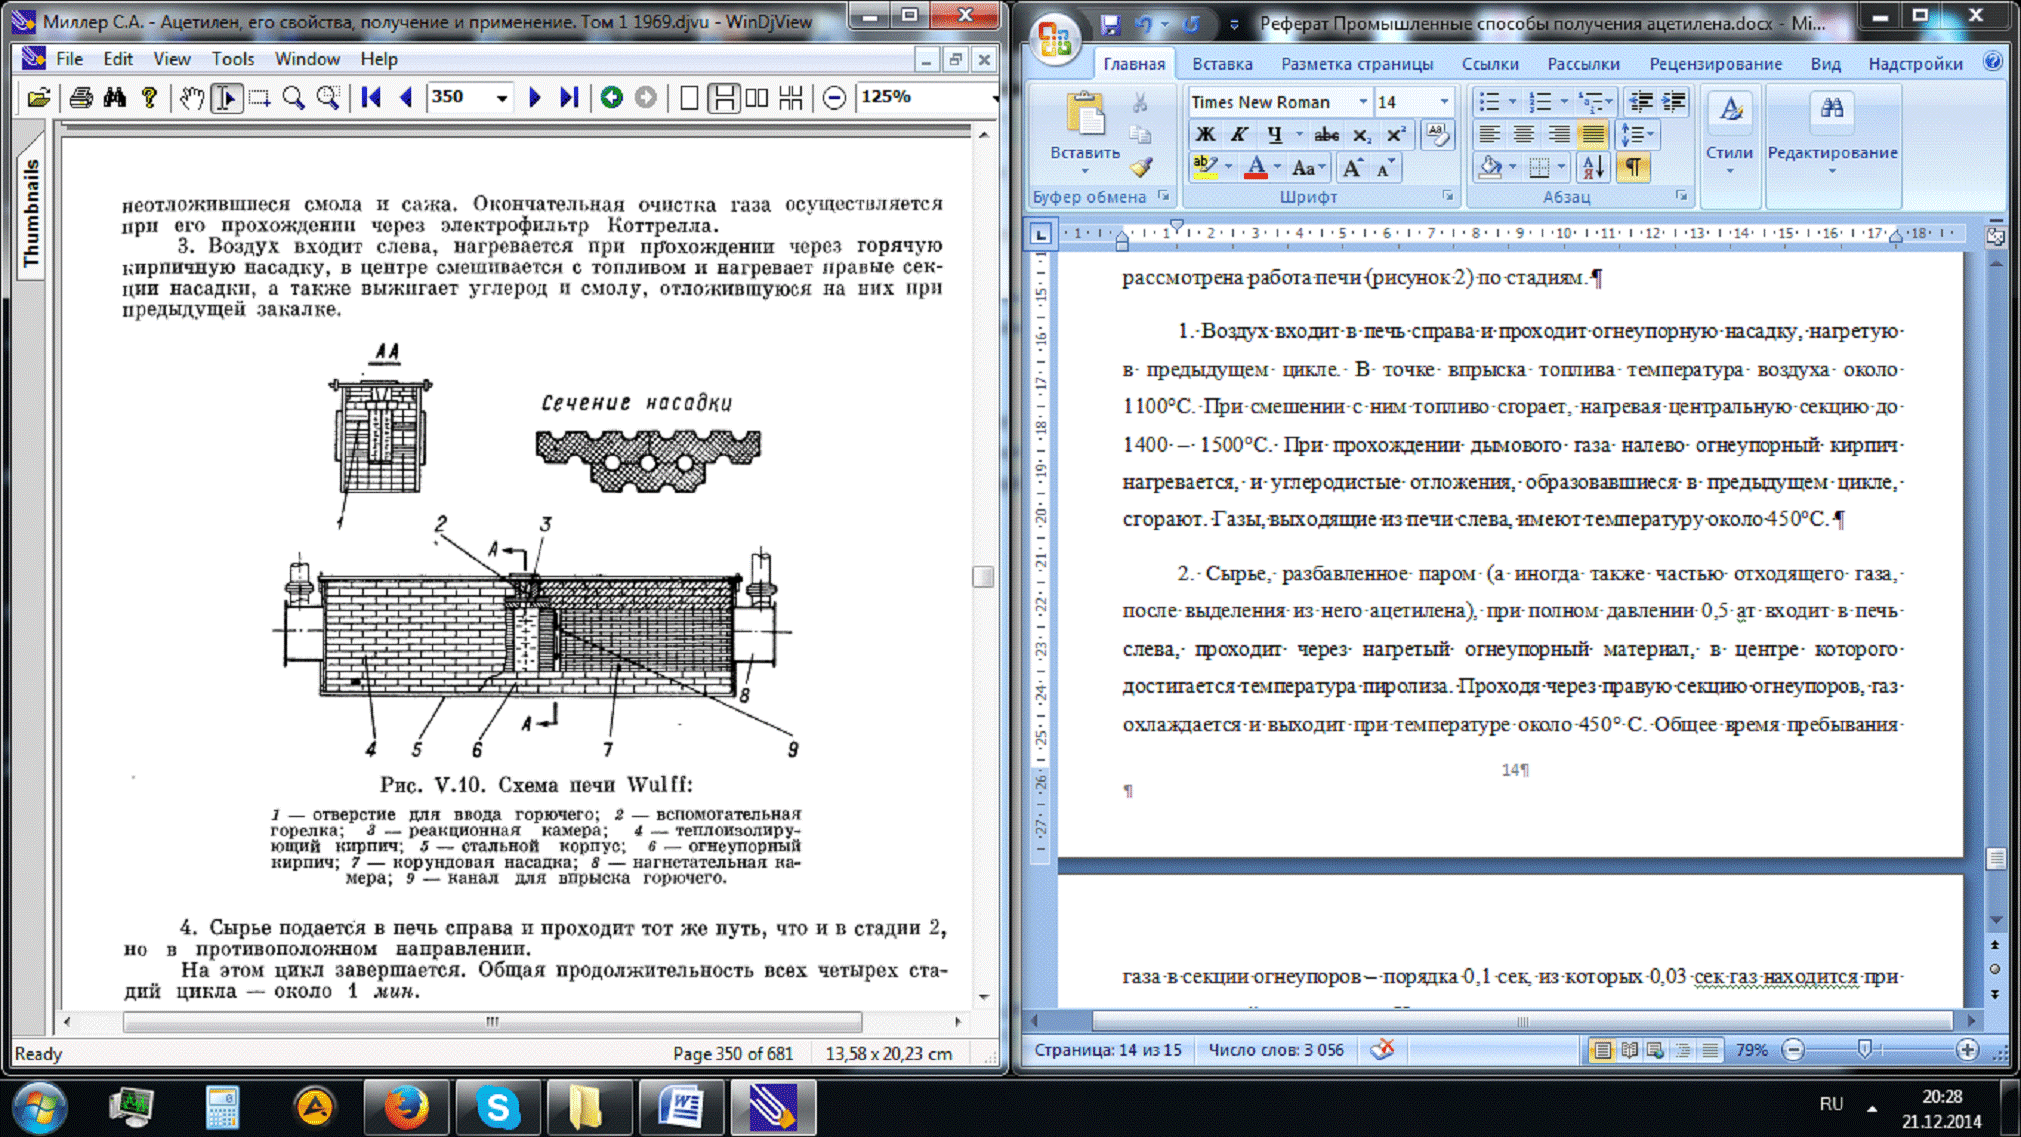
Task: Click the Sort paragraph icon in Word
Action: coord(1593,167)
